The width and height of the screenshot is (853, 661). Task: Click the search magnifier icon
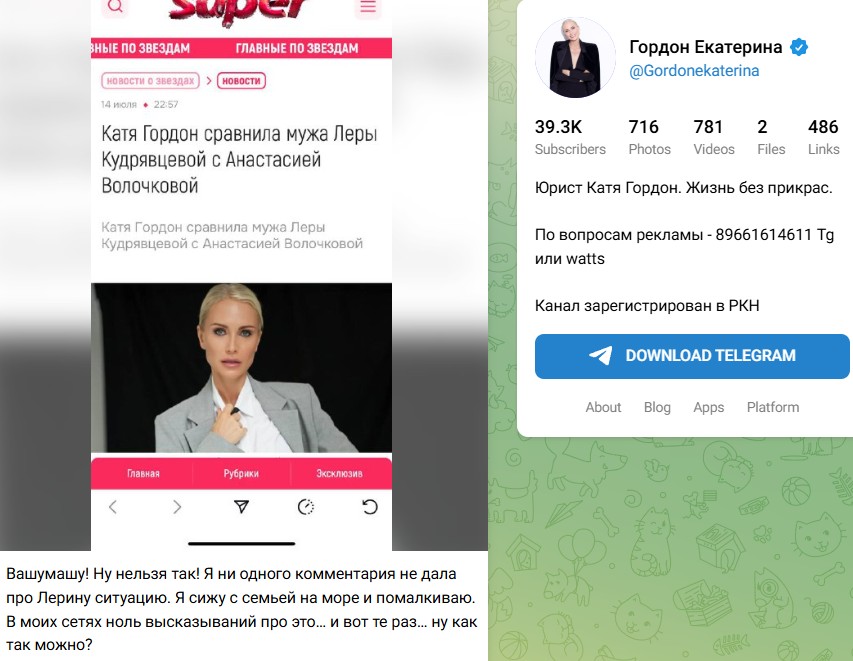pyautogui.click(x=115, y=6)
